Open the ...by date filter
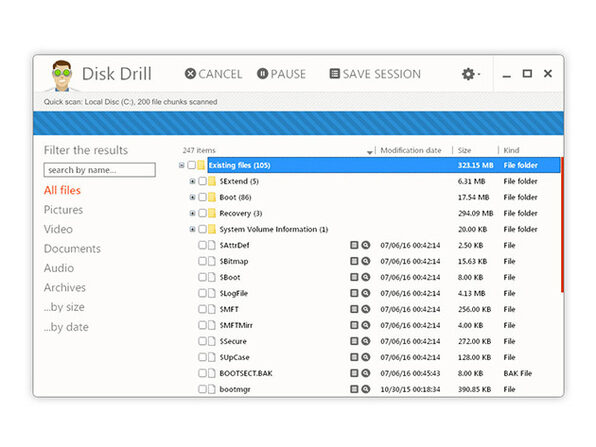This screenshot has width=596, height=447. tap(66, 327)
